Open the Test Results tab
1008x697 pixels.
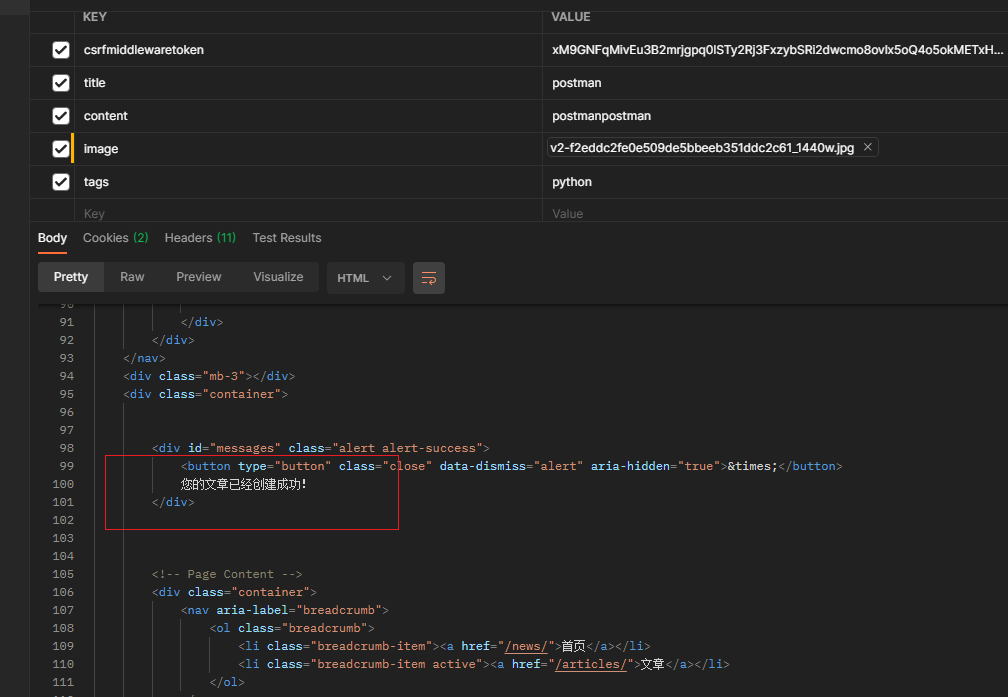pyautogui.click(x=287, y=238)
